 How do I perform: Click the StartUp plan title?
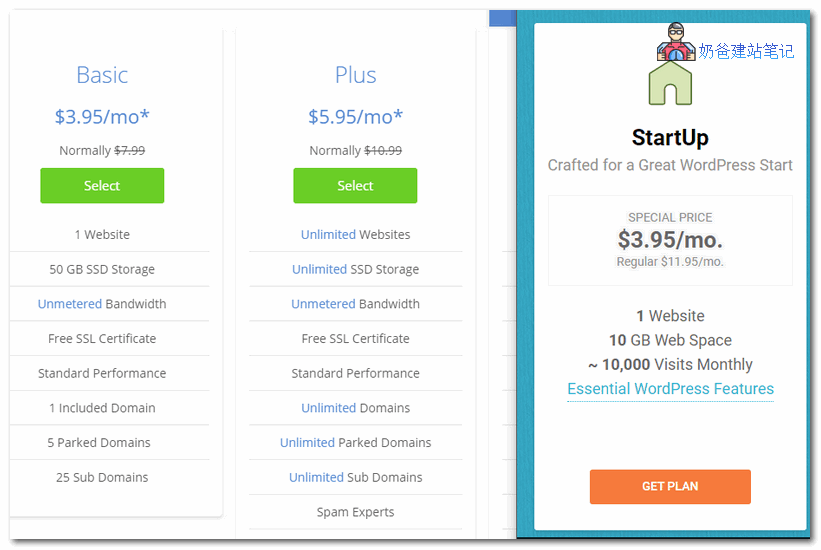click(x=670, y=138)
